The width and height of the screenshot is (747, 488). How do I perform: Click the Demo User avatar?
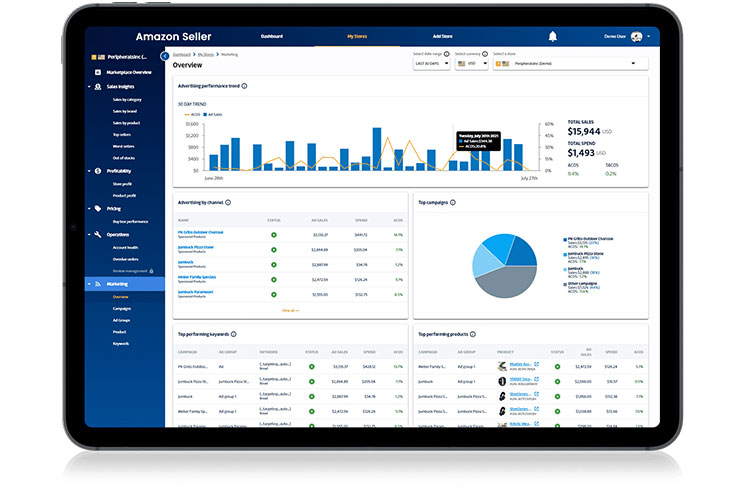[636, 36]
